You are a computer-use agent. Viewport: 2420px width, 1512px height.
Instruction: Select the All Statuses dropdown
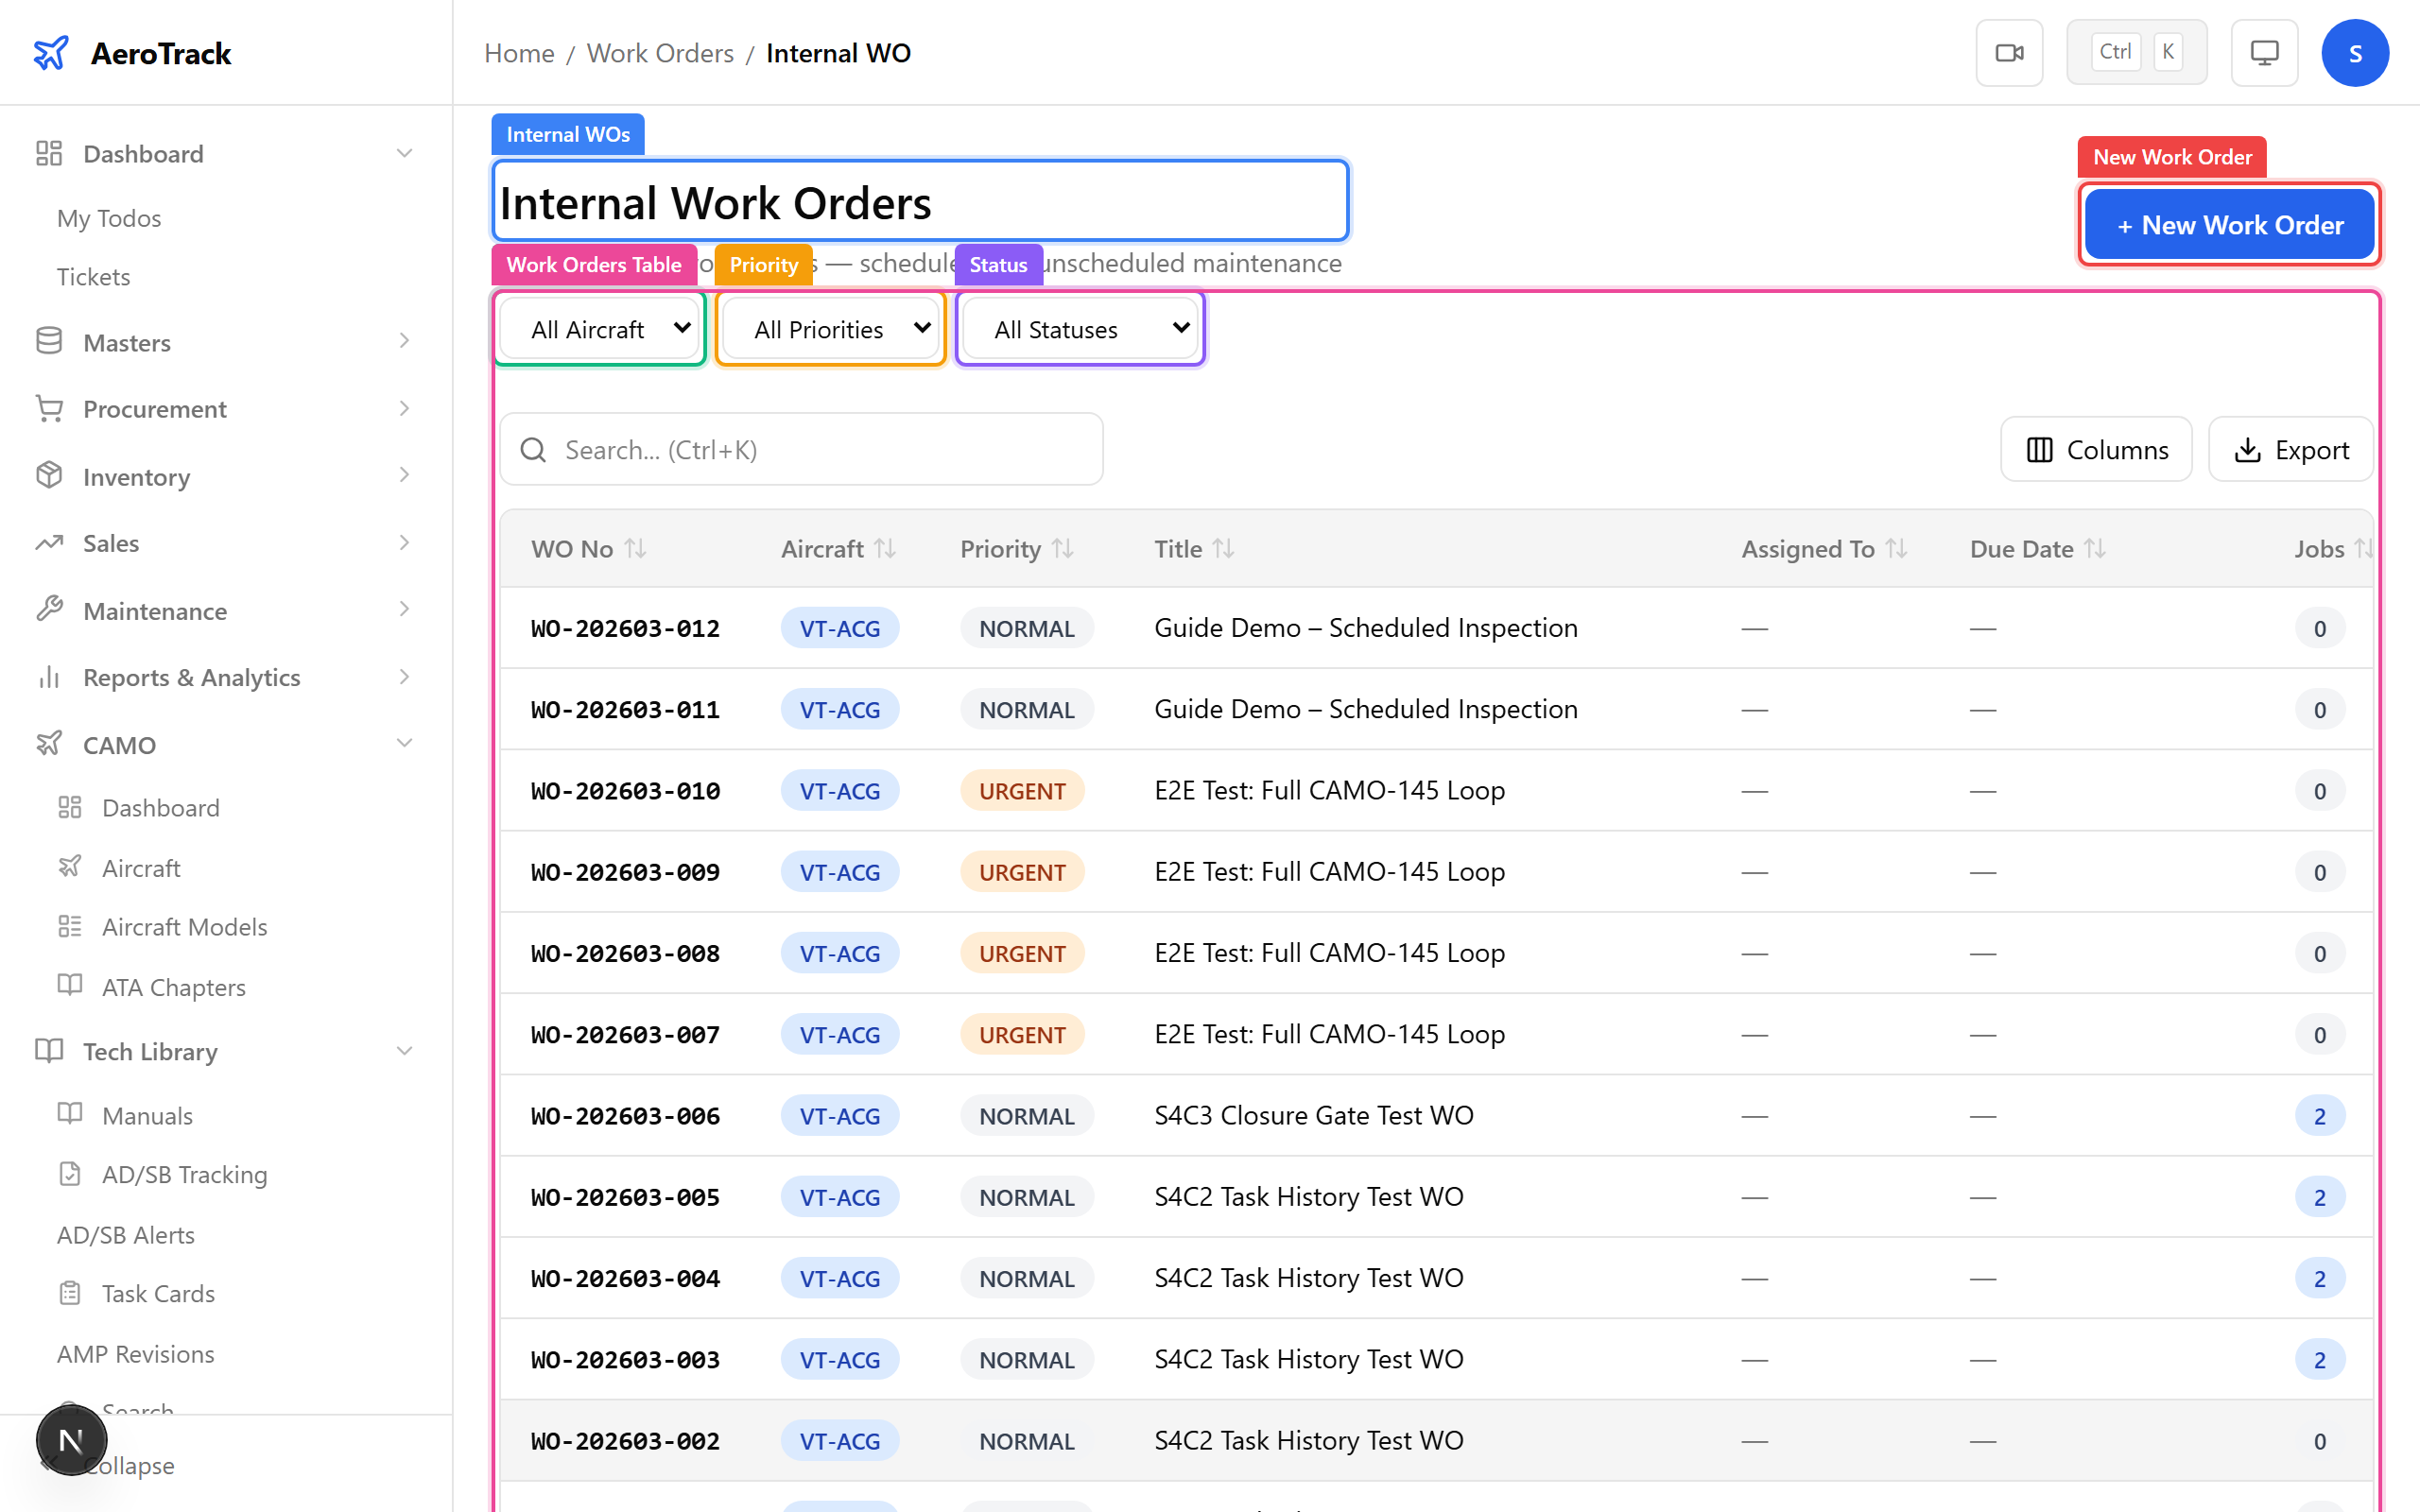click(1079, 328)
